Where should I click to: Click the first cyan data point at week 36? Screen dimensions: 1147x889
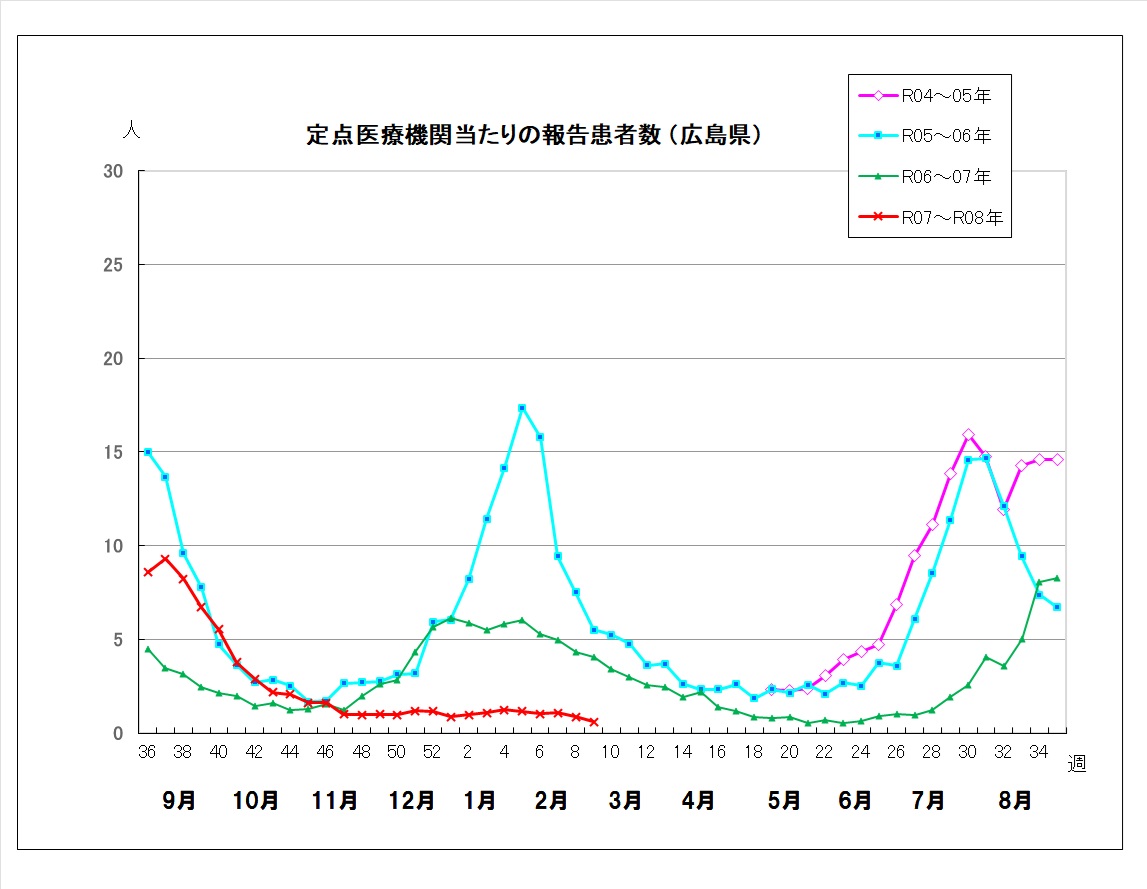148,452
